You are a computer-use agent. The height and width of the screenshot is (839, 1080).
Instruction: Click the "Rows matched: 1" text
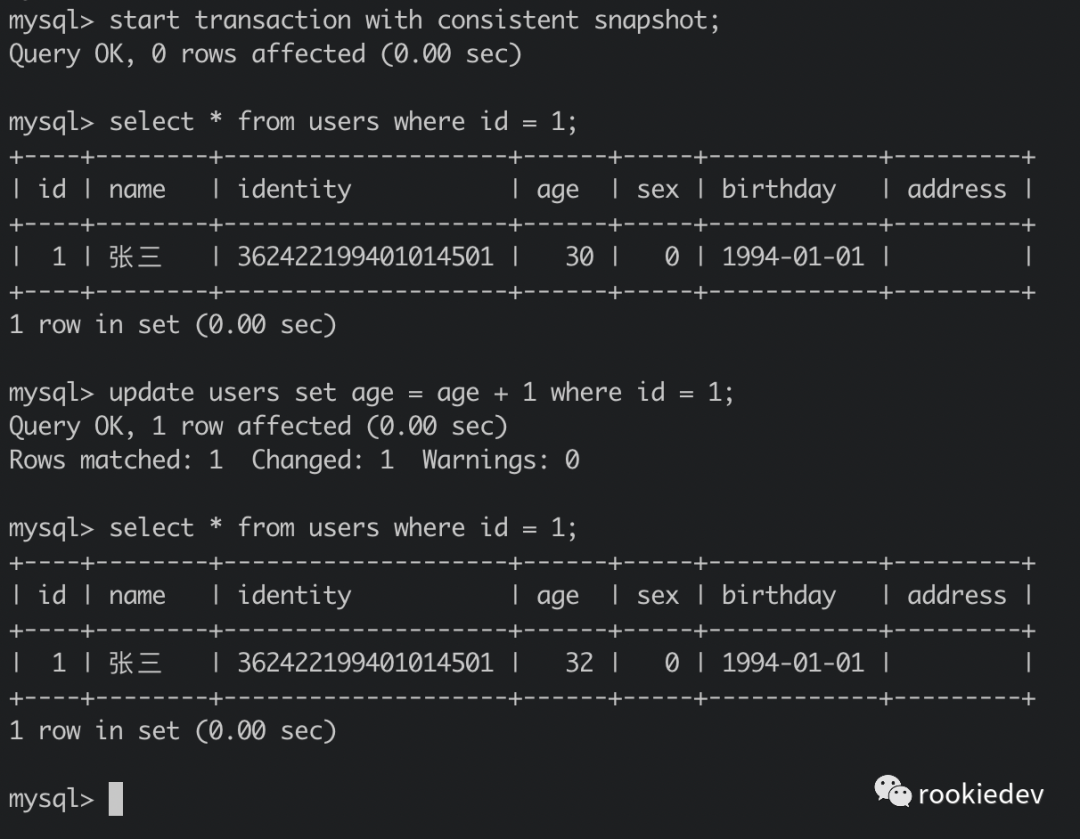116,460
